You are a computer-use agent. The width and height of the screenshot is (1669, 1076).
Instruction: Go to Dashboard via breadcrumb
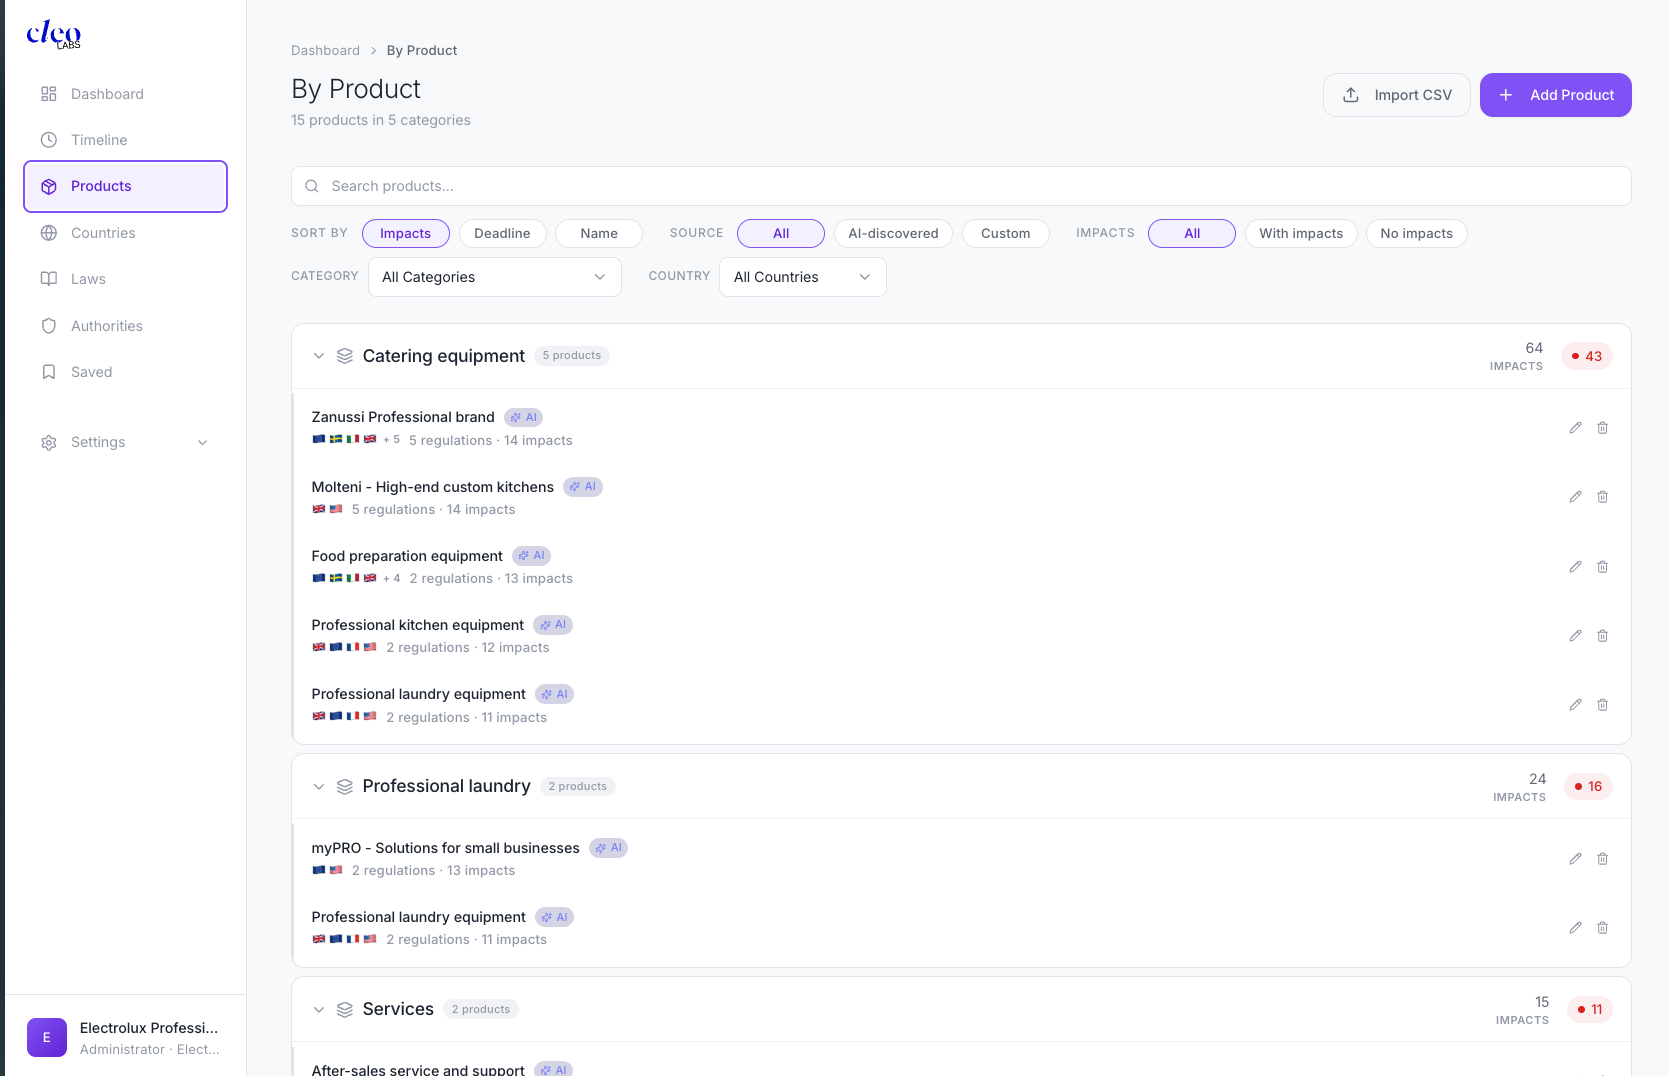click(325, 51)
